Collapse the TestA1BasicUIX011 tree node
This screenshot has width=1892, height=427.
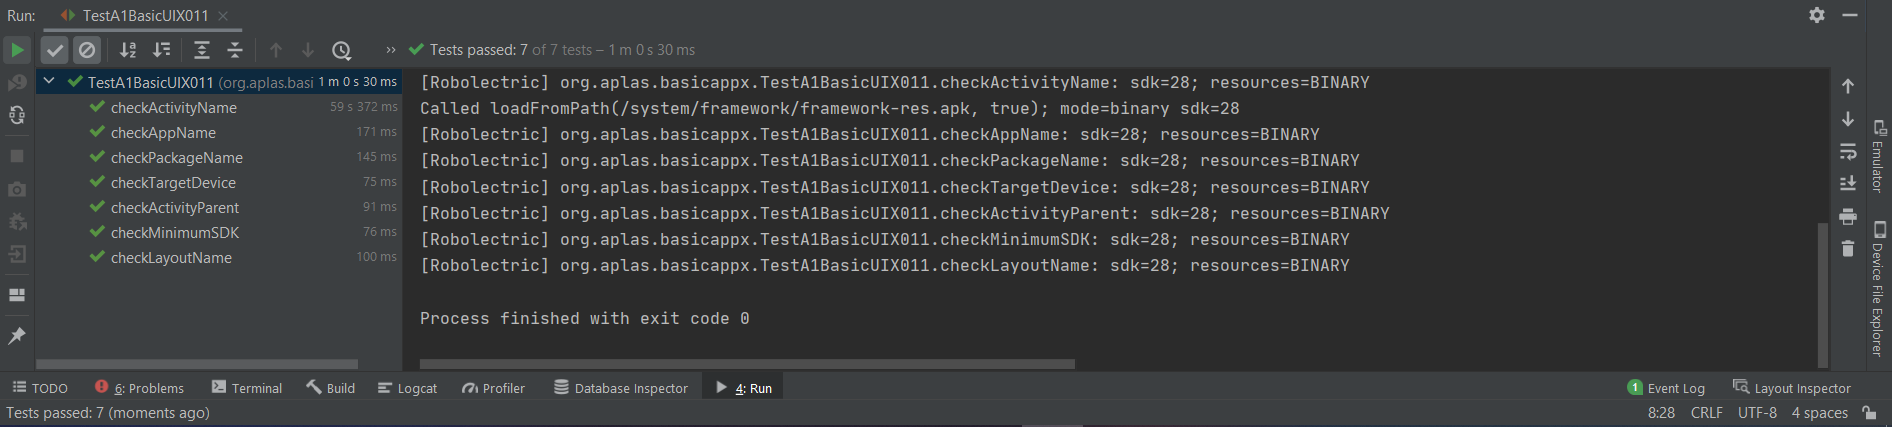tap(48, 81)
